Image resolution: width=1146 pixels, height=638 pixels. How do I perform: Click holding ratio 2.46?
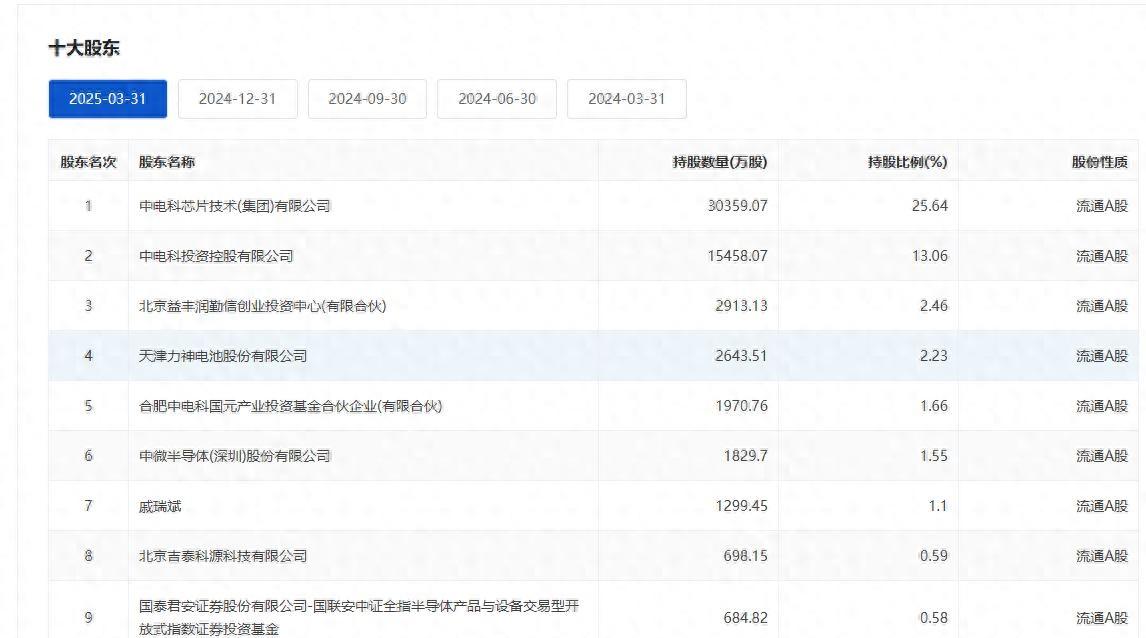(x=933, y=306)
